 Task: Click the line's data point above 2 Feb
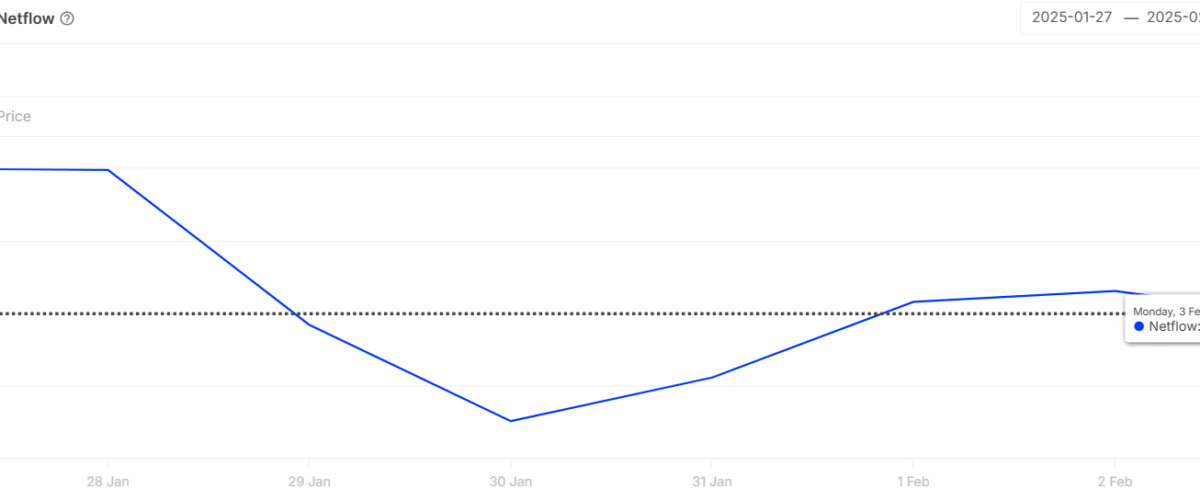pos(1114,291)
